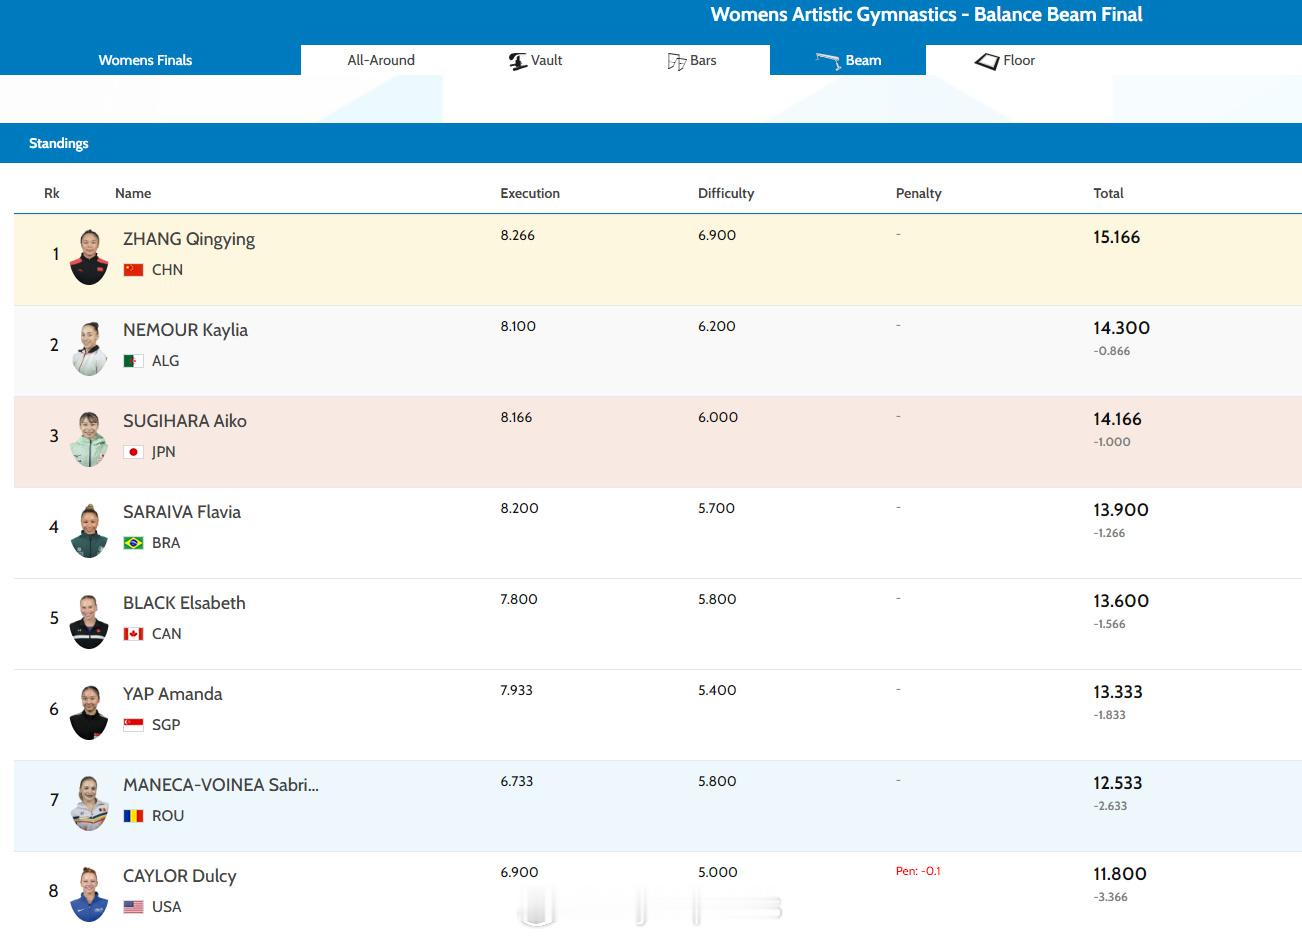Viewport: 1302px width, 940px height.
Task: Open NEMOUR Kaylia's name link
Action: (x=185, y=330)
